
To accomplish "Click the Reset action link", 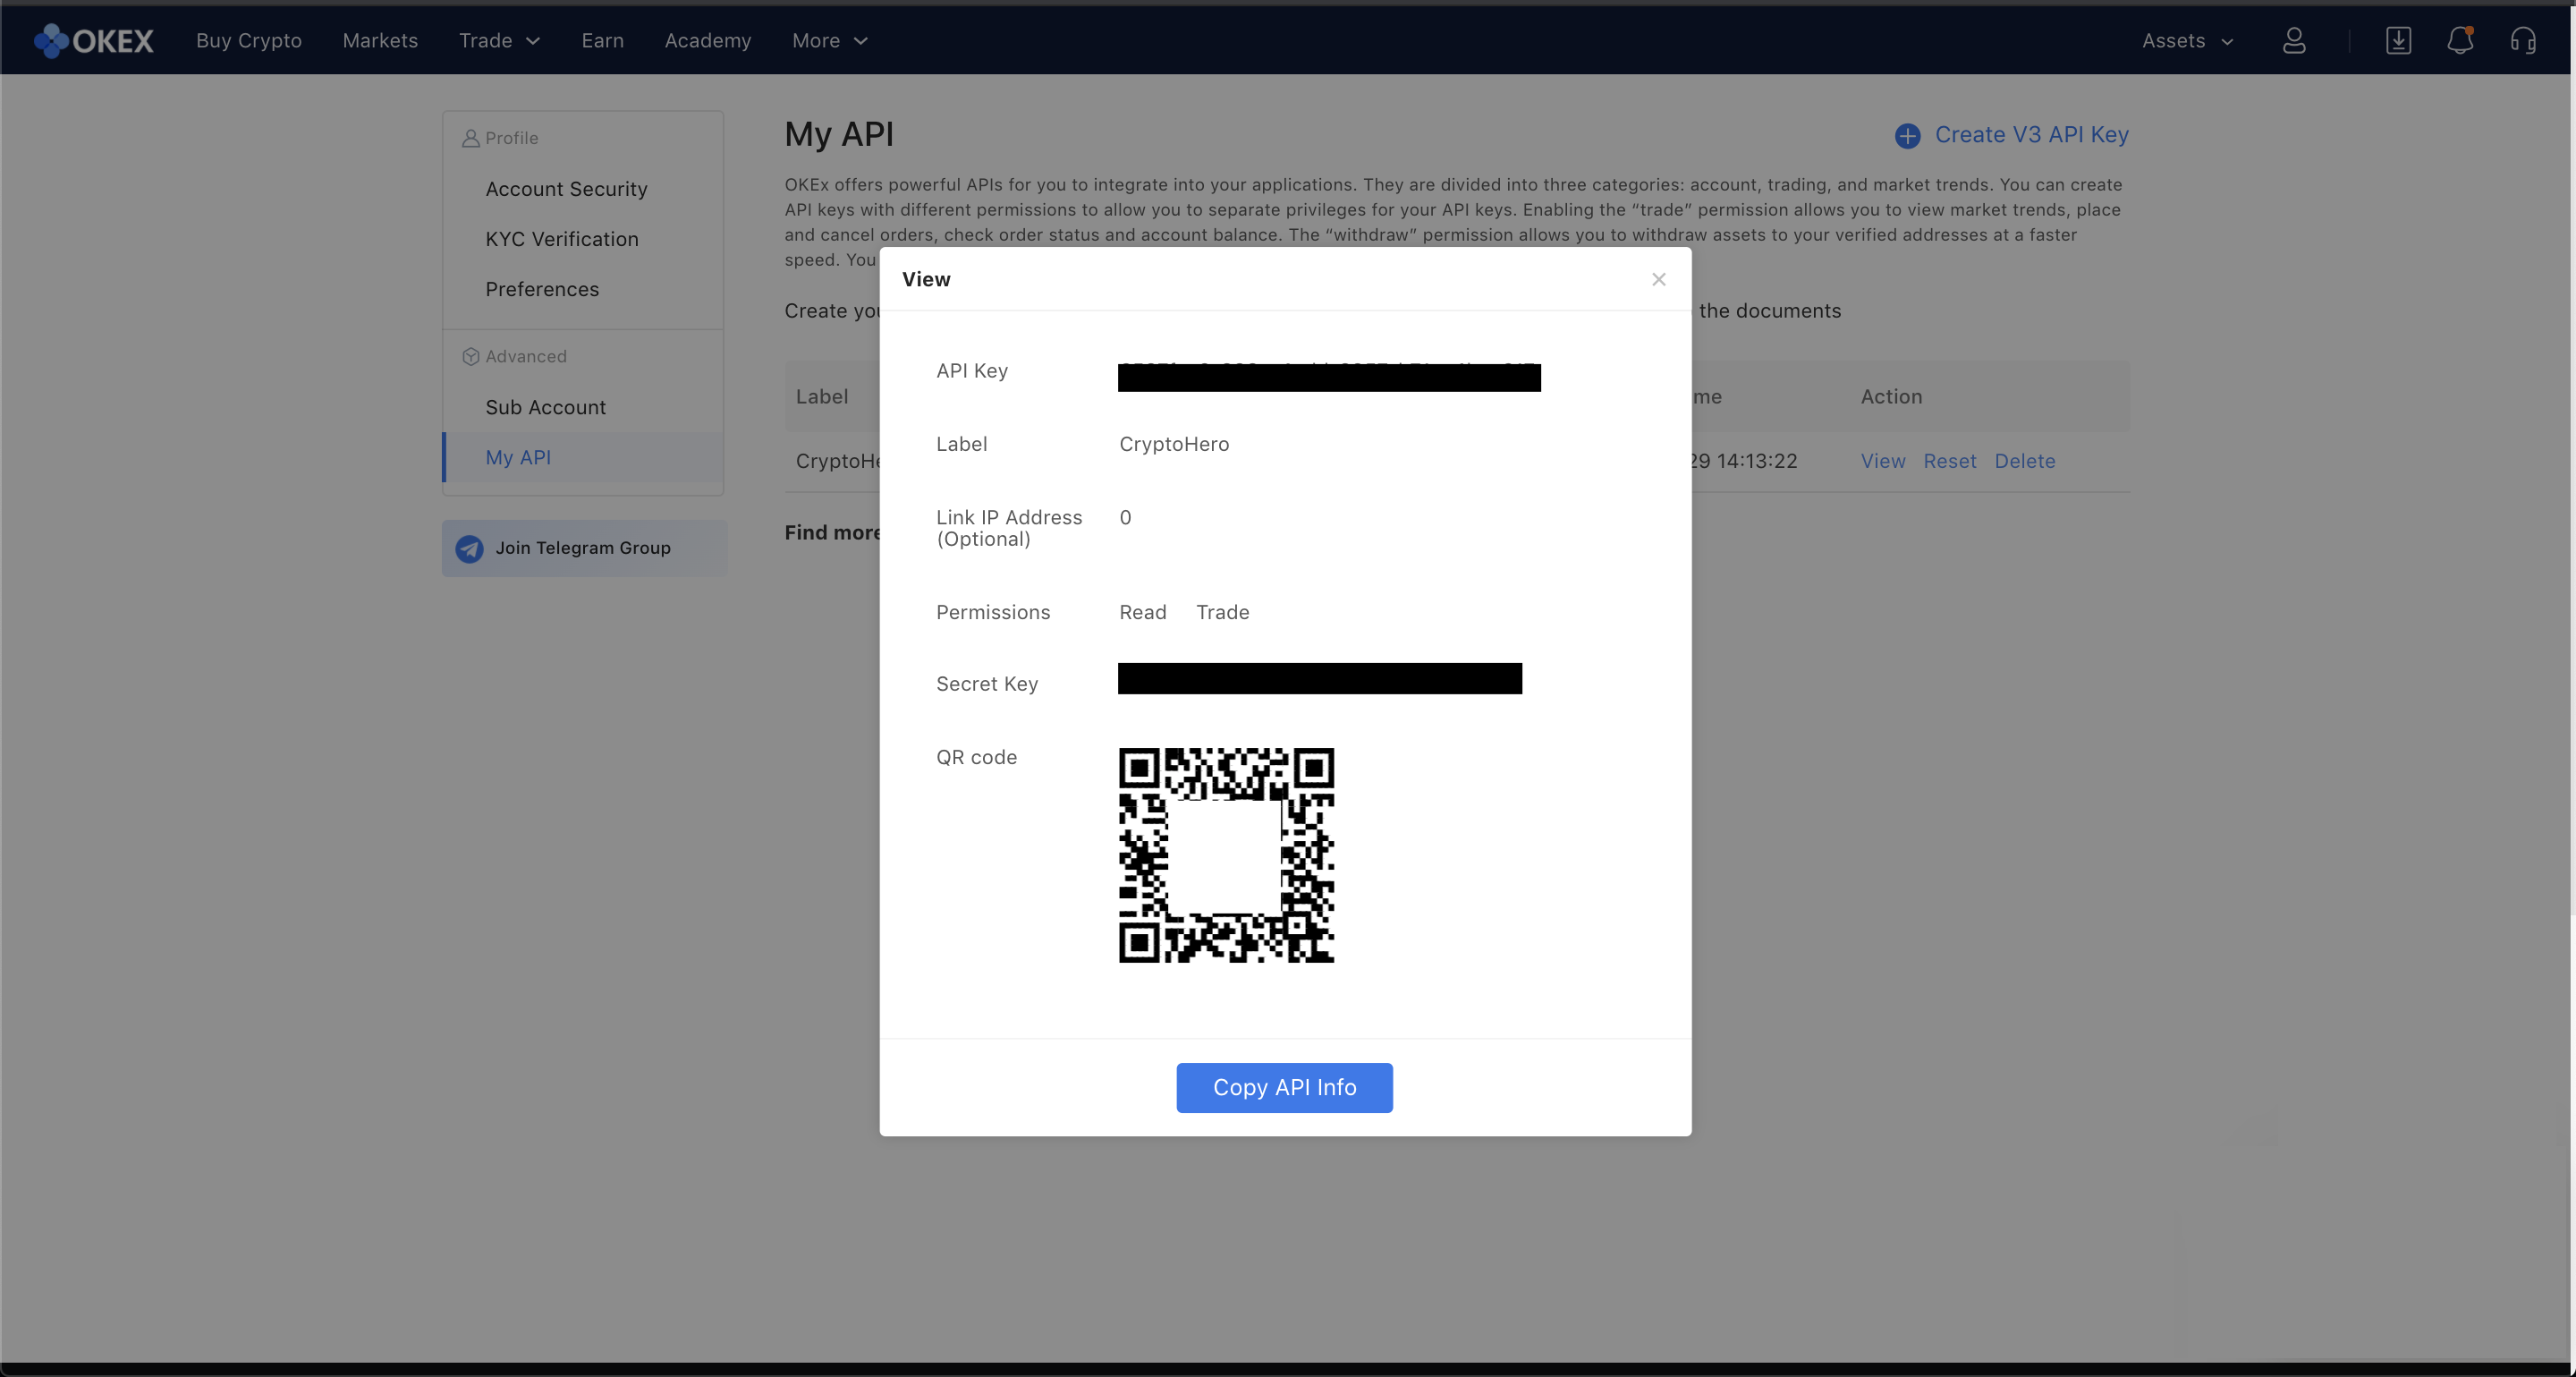I will pyautogui.click(x=1949, y=461).
